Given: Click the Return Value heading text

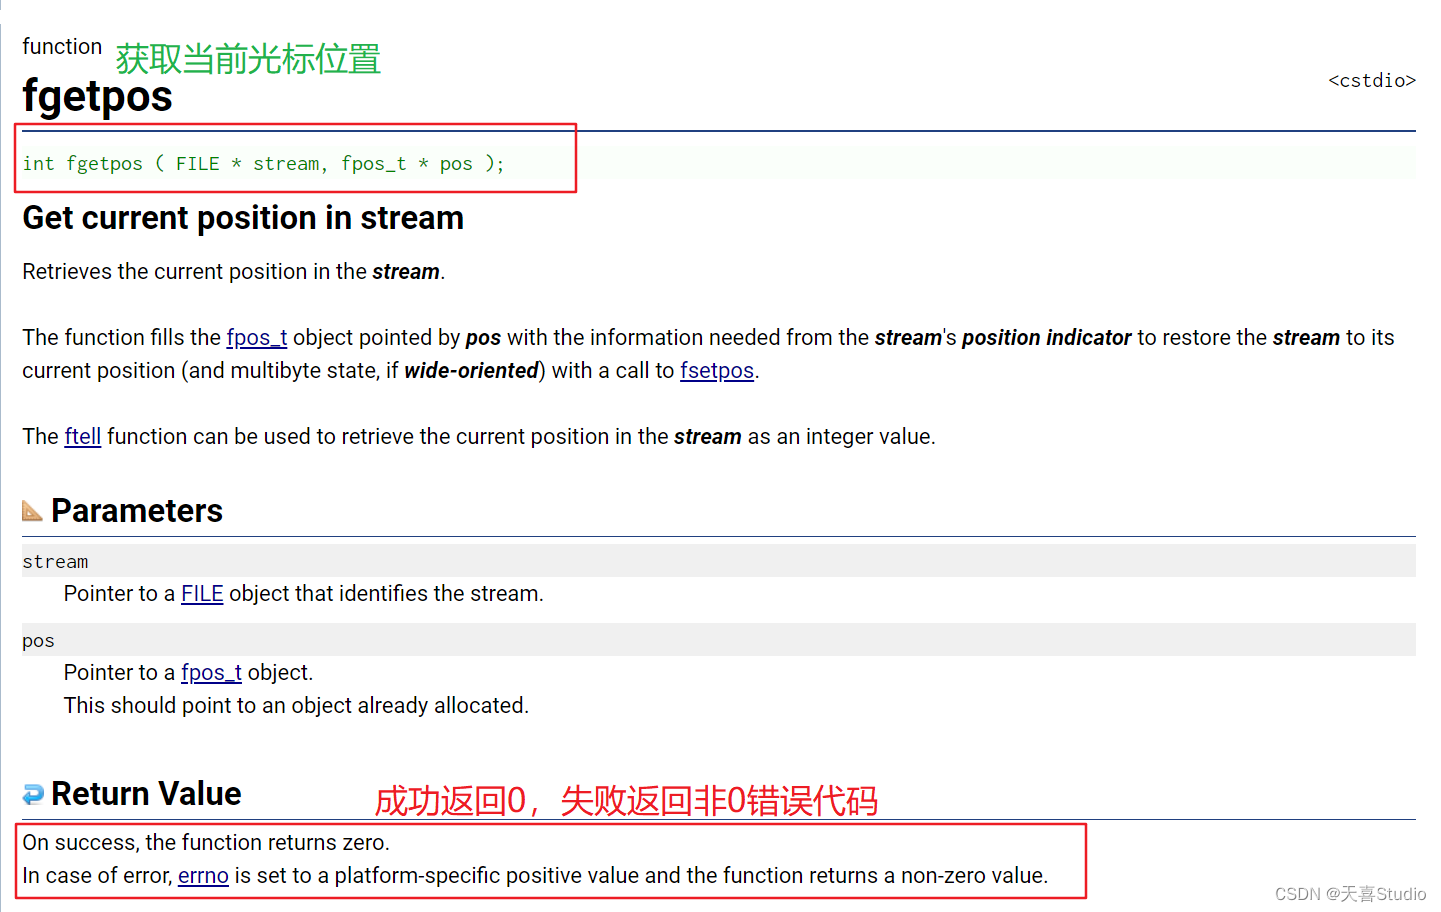Looking at the screenshot, I should pyautogui.click(x=146, y=794).
